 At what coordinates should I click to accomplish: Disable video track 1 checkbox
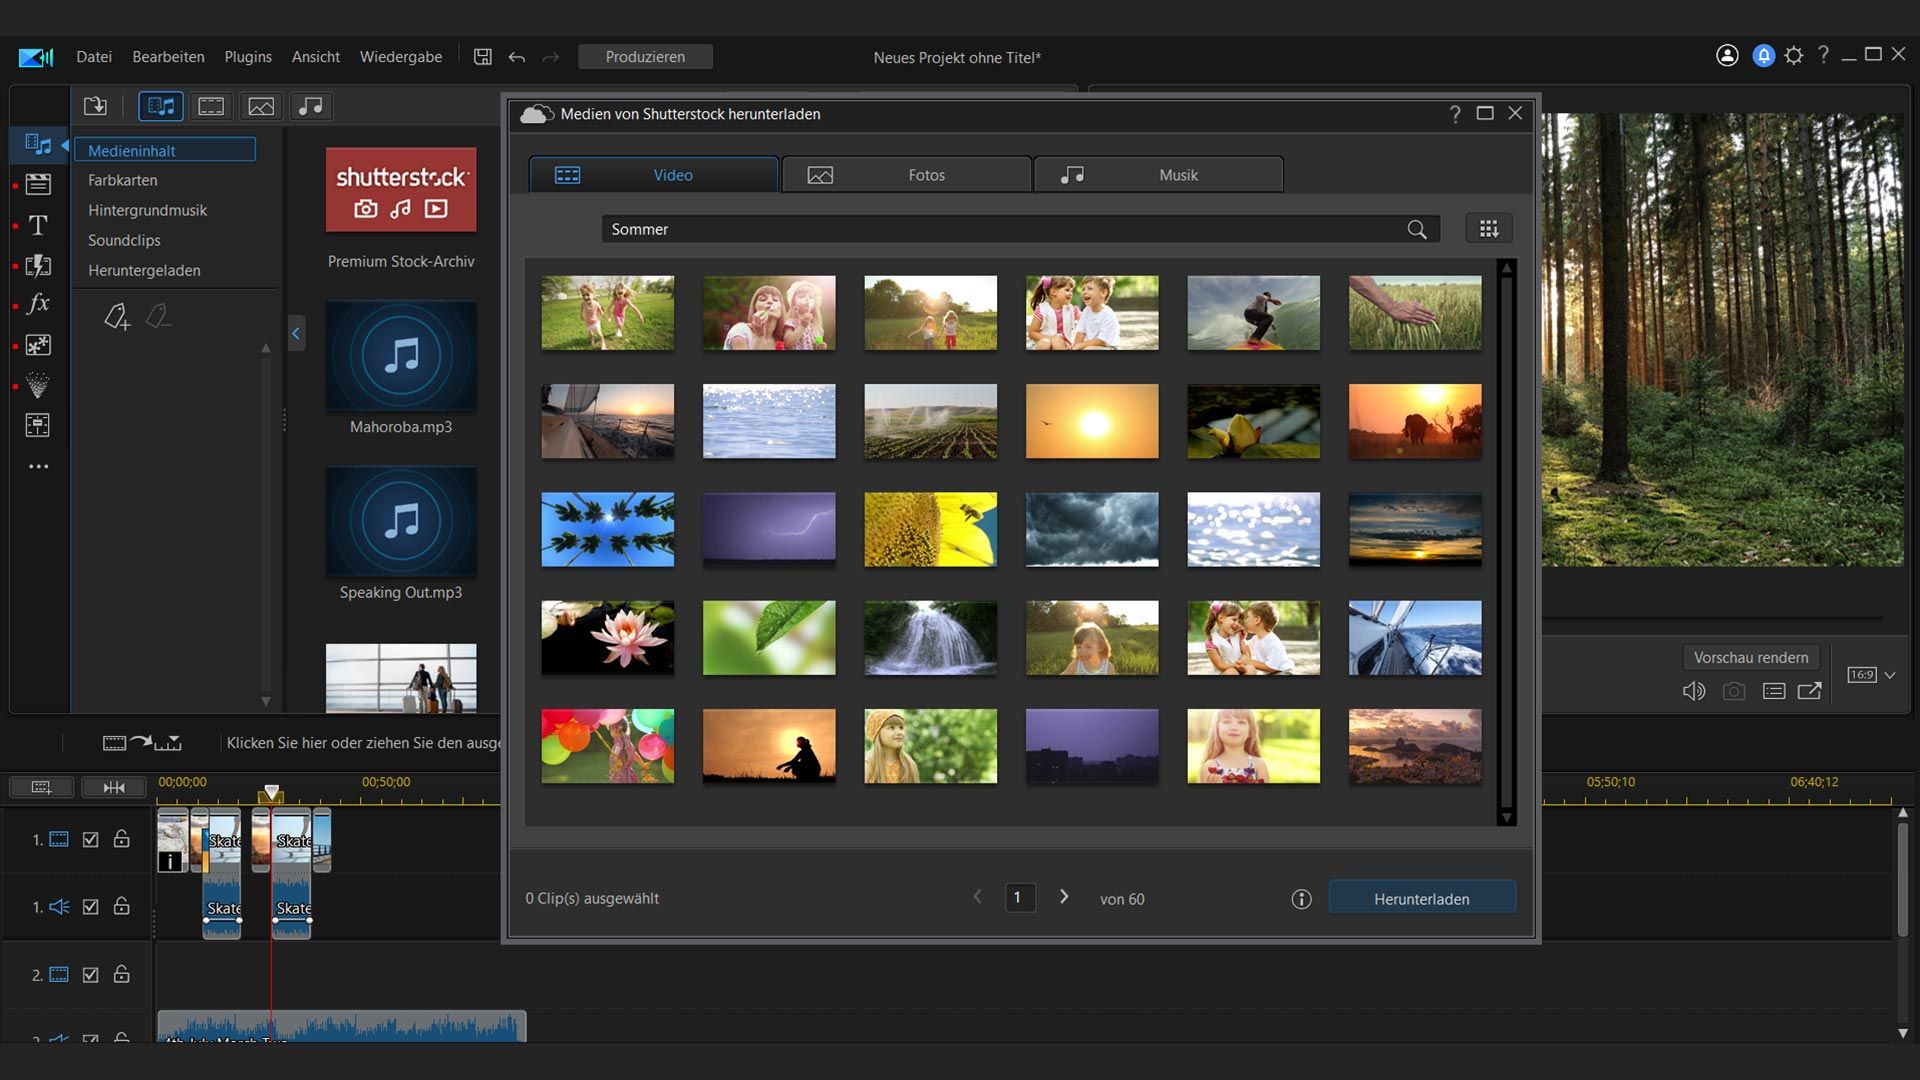tap(91, 840)
